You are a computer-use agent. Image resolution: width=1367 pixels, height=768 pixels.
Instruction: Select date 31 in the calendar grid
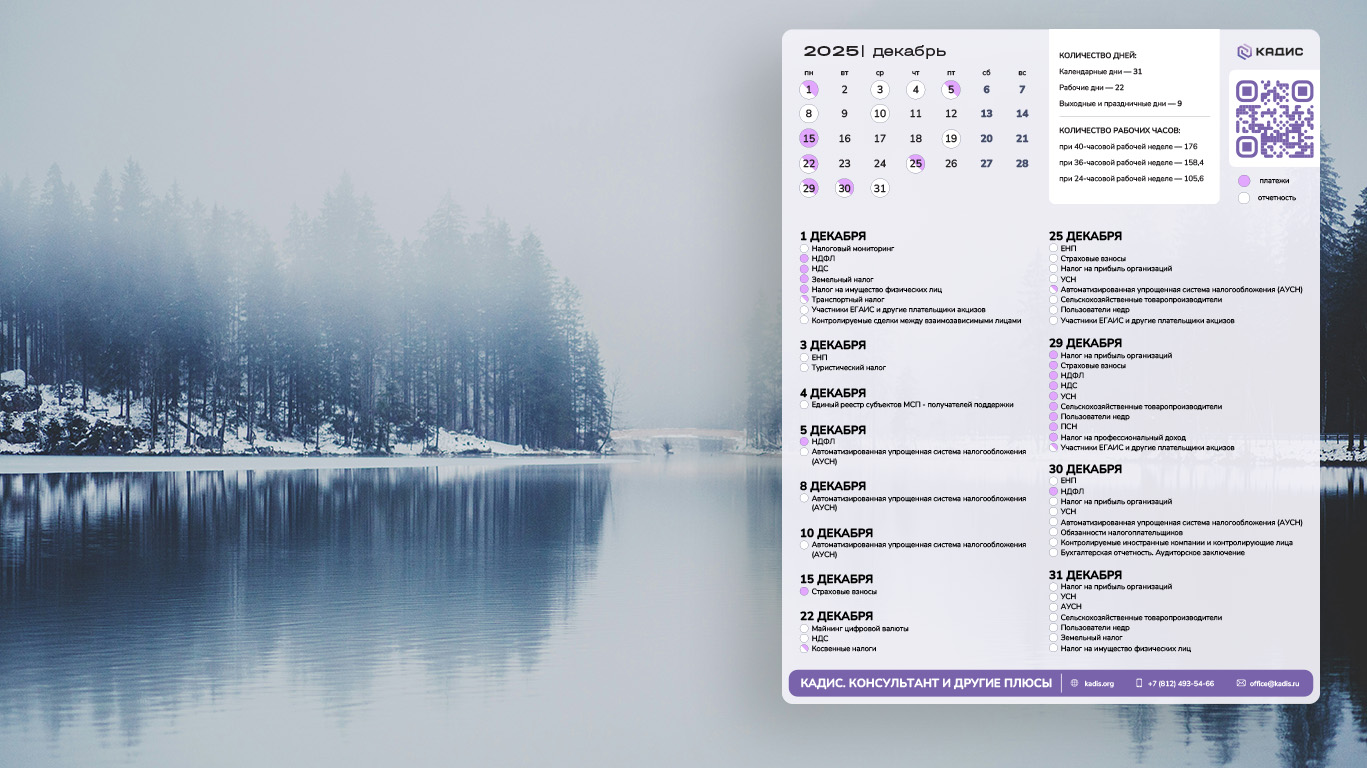point(880,188)
